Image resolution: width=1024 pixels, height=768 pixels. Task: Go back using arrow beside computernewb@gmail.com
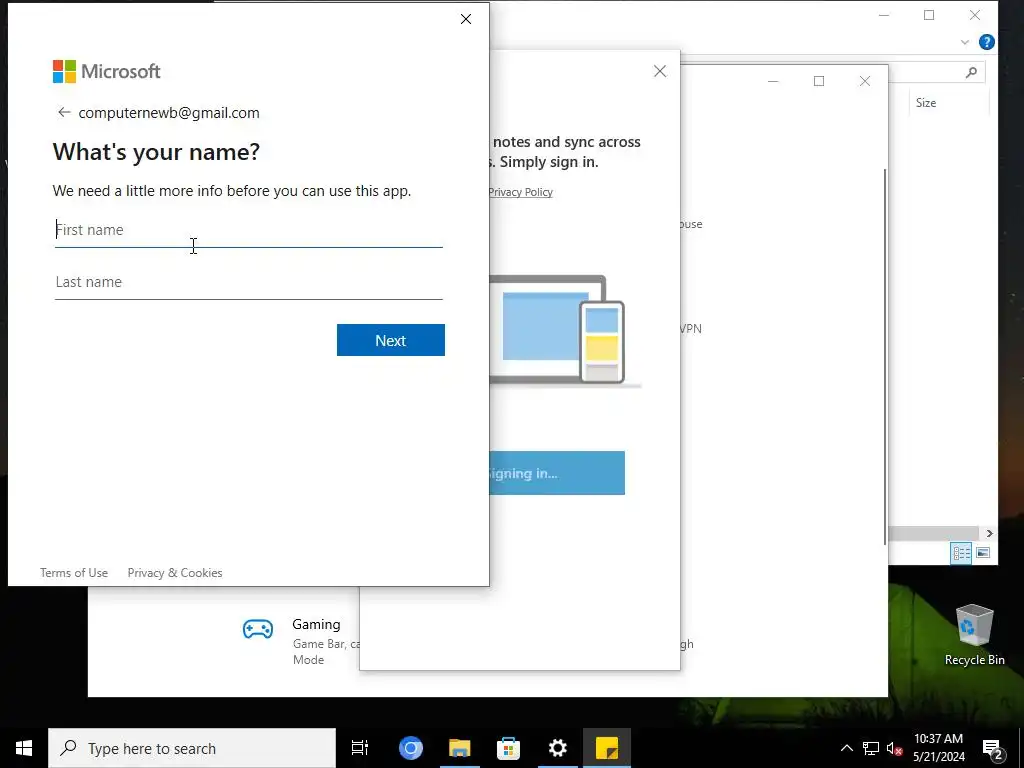63,112
